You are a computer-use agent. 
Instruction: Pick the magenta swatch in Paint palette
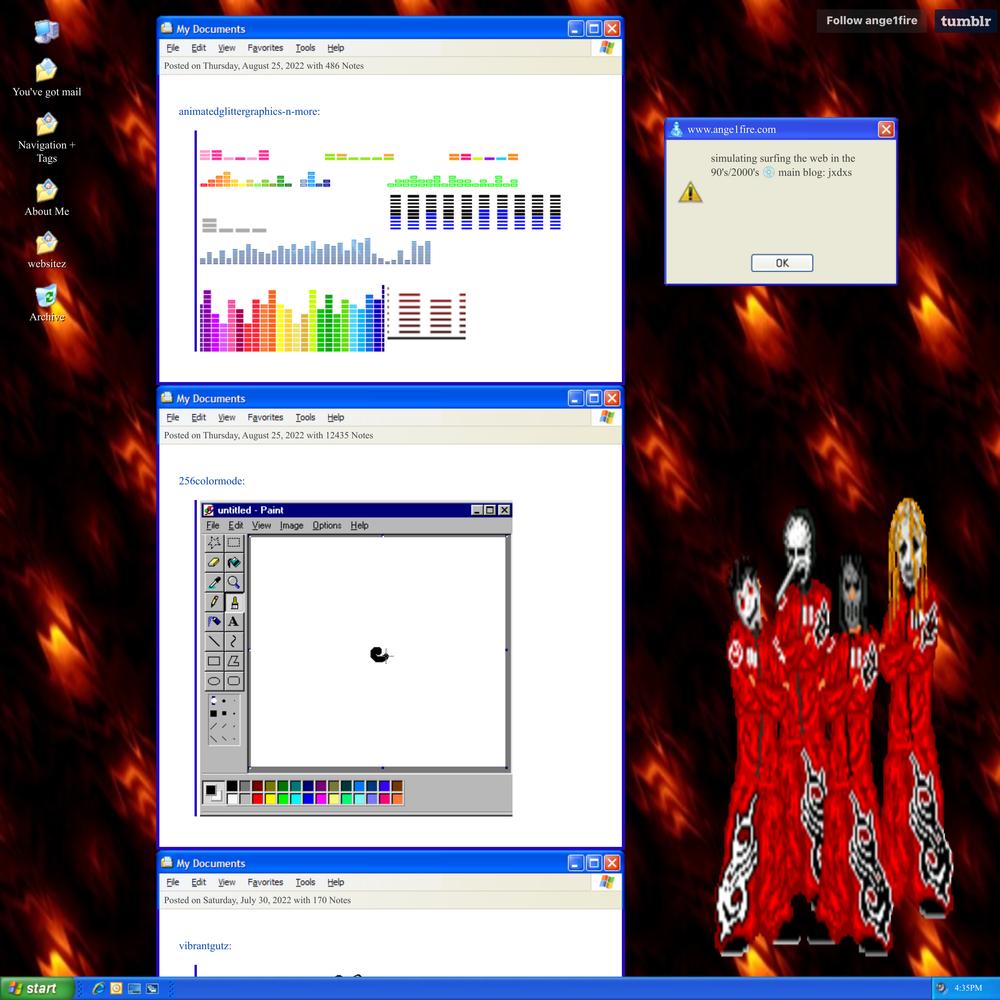click(x=321, y=798)
